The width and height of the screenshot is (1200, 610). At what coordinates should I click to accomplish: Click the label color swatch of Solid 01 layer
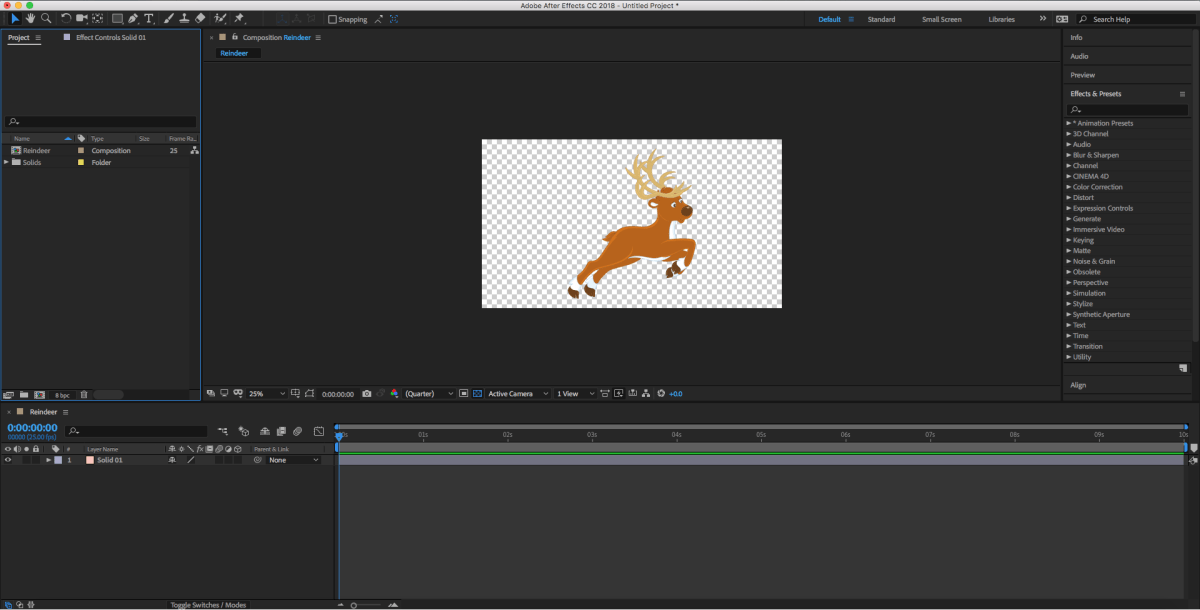pyautogui.click(x=58, y=460)
